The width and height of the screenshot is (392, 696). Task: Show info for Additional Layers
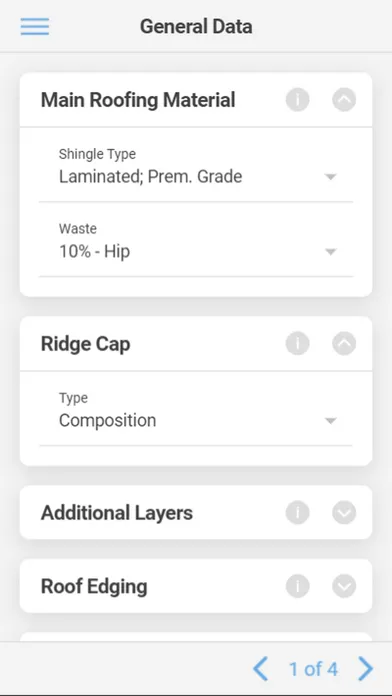[x=297, y=513]
